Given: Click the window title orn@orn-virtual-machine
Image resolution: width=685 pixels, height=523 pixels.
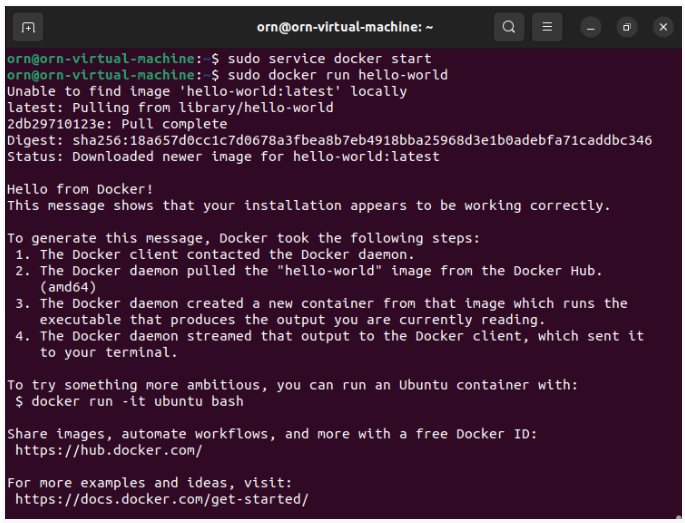Looking at the screenshot, I should pyautogui.click(x=345, y=27).
